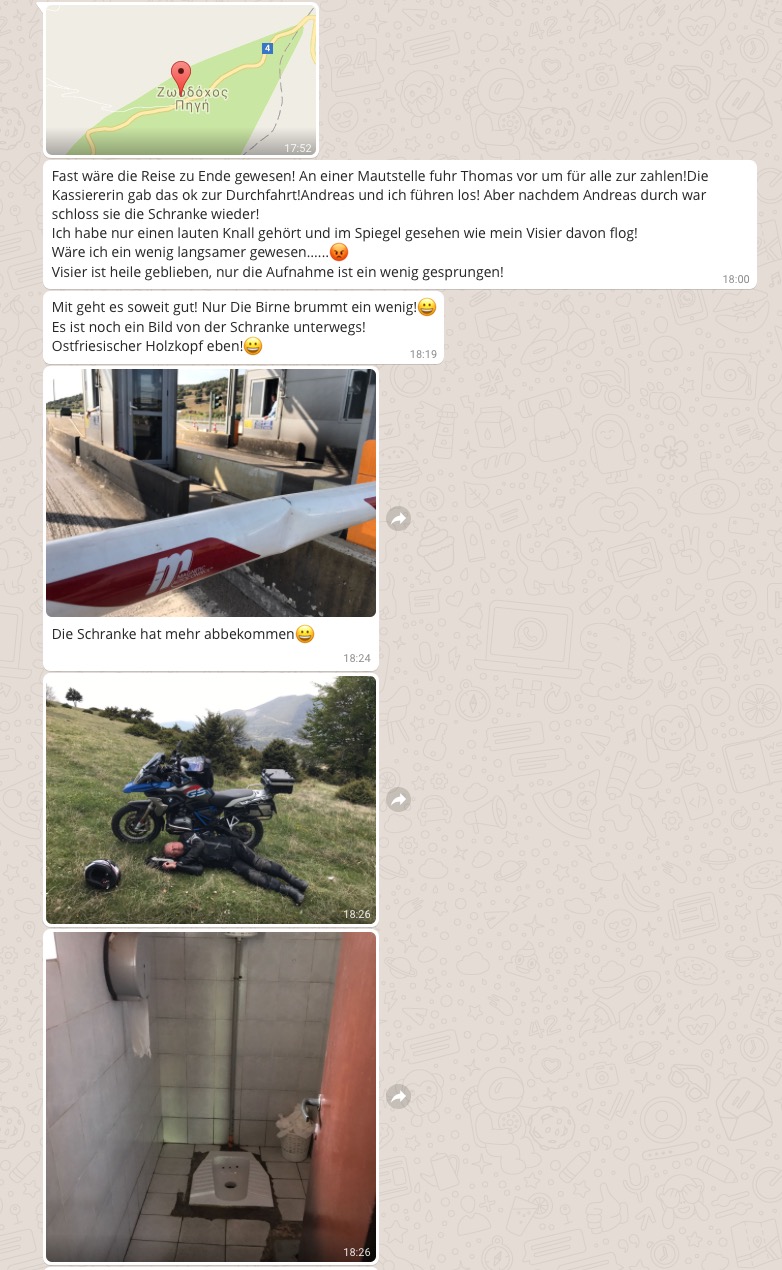Select the 'Mit geht es soweit gut' message

(x=243, y=327)
